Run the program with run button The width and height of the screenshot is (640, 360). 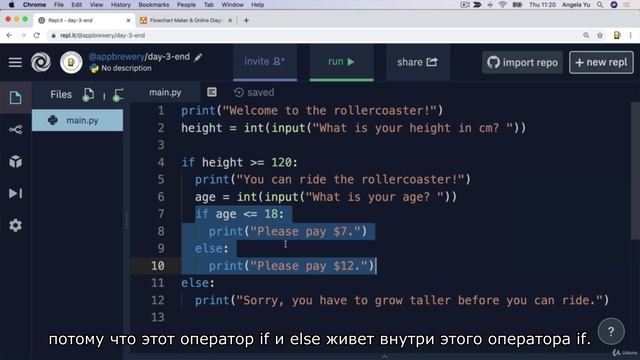click(x=342, y=62)
